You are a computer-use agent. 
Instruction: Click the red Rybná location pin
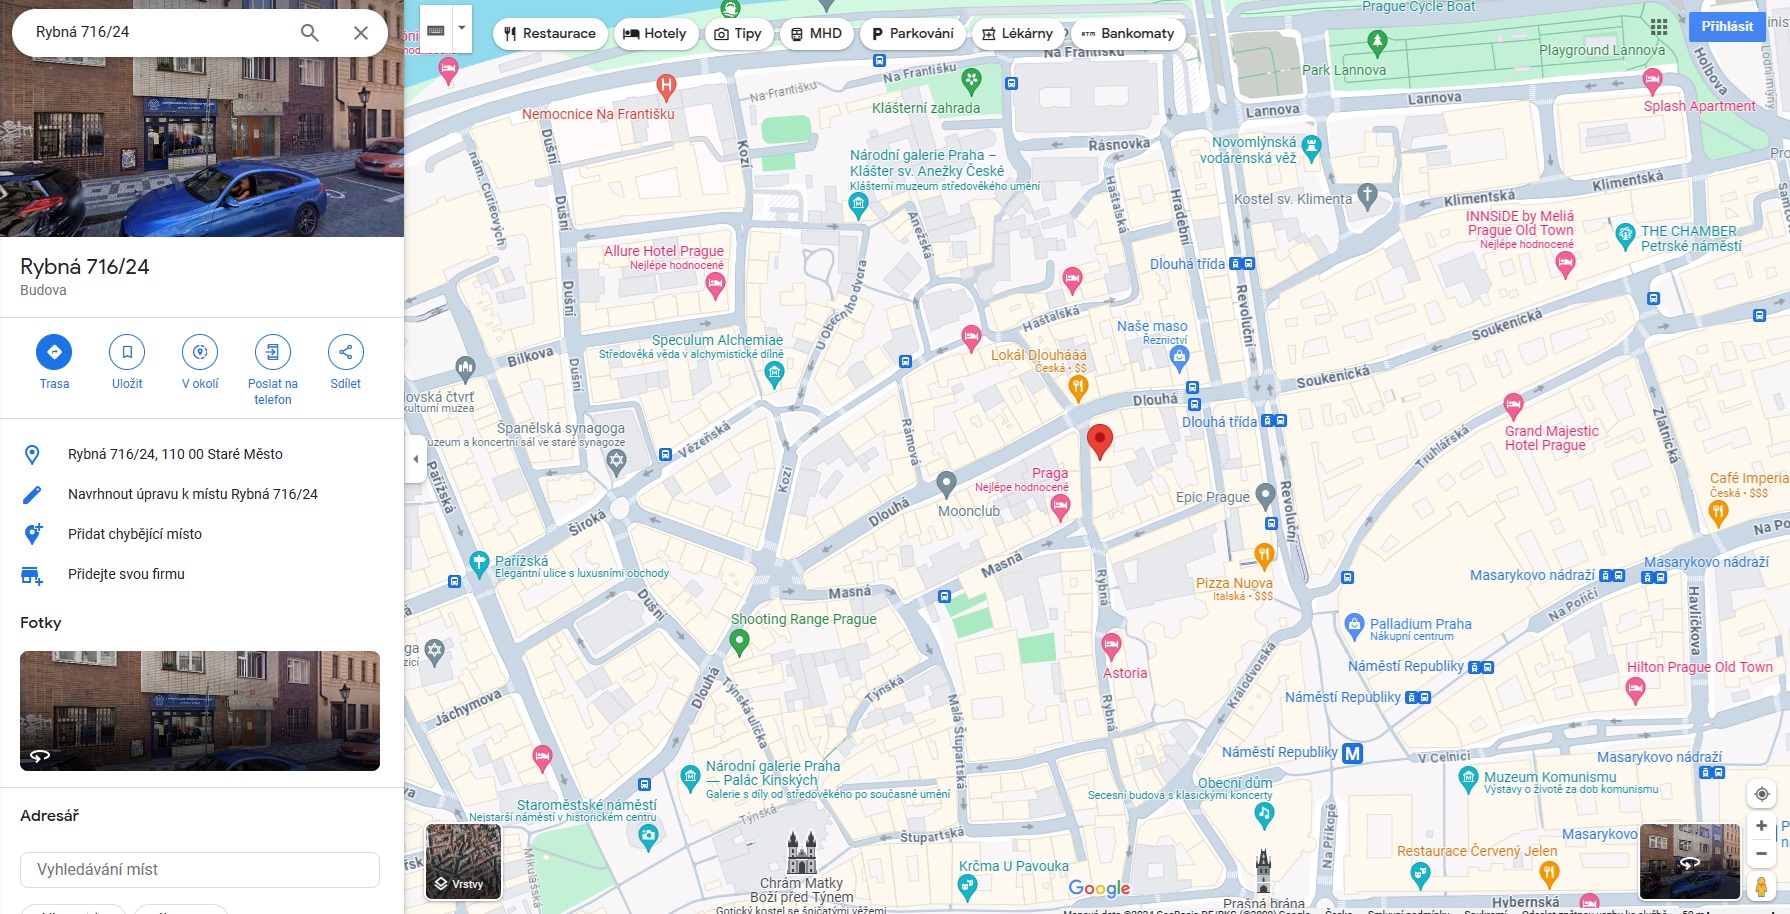coord(1100,441)
